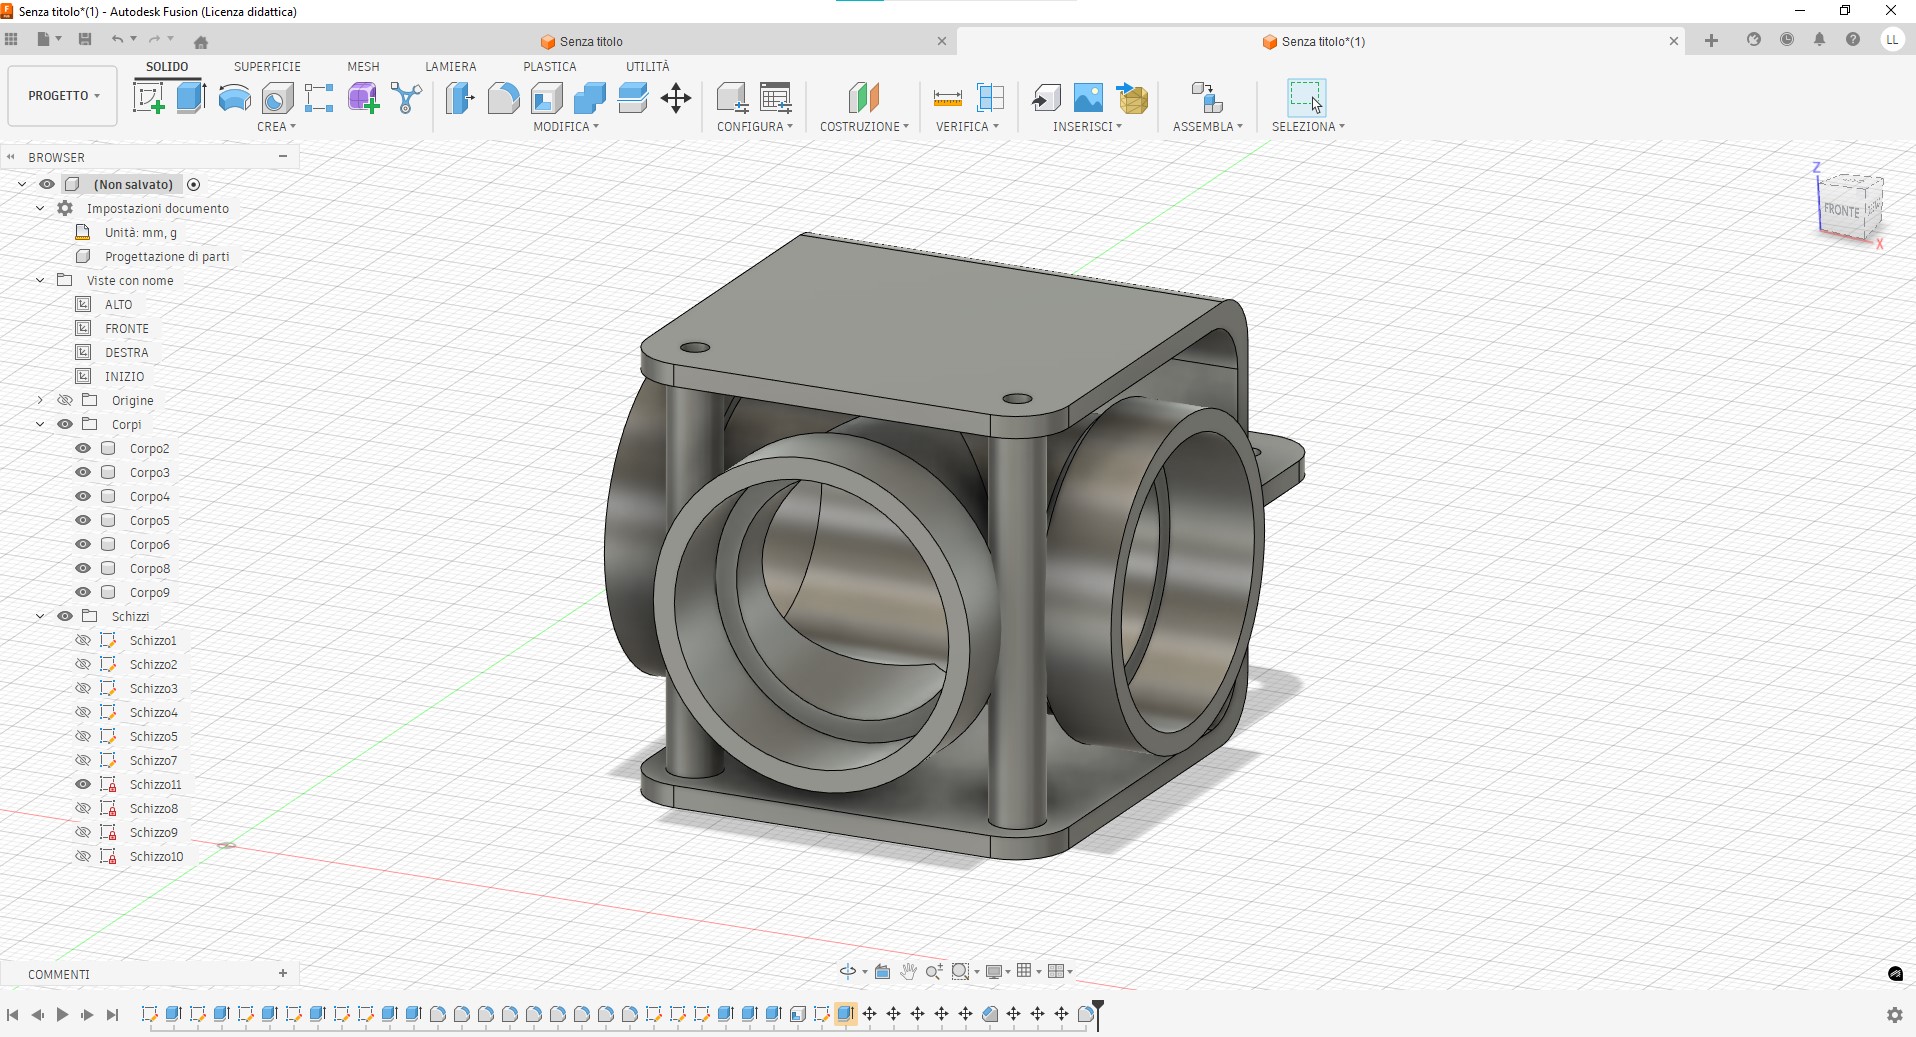The height and width of the screenshot is (1037, 1916).
Task: Show Schizzo1 via its eye icon
Action: coord(83,640)
